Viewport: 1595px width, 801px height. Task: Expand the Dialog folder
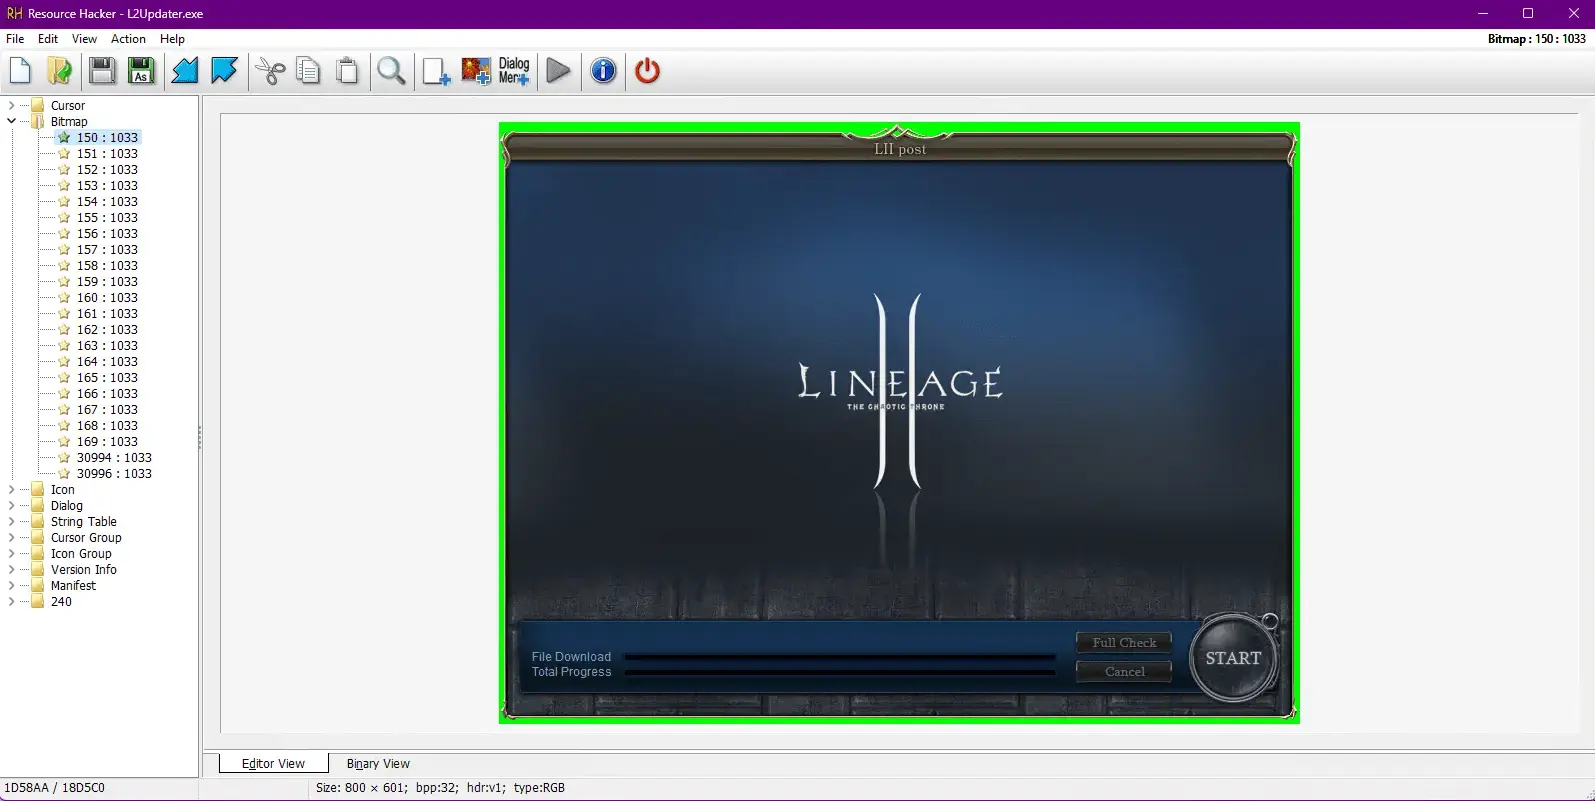click(x=11, y=505)
